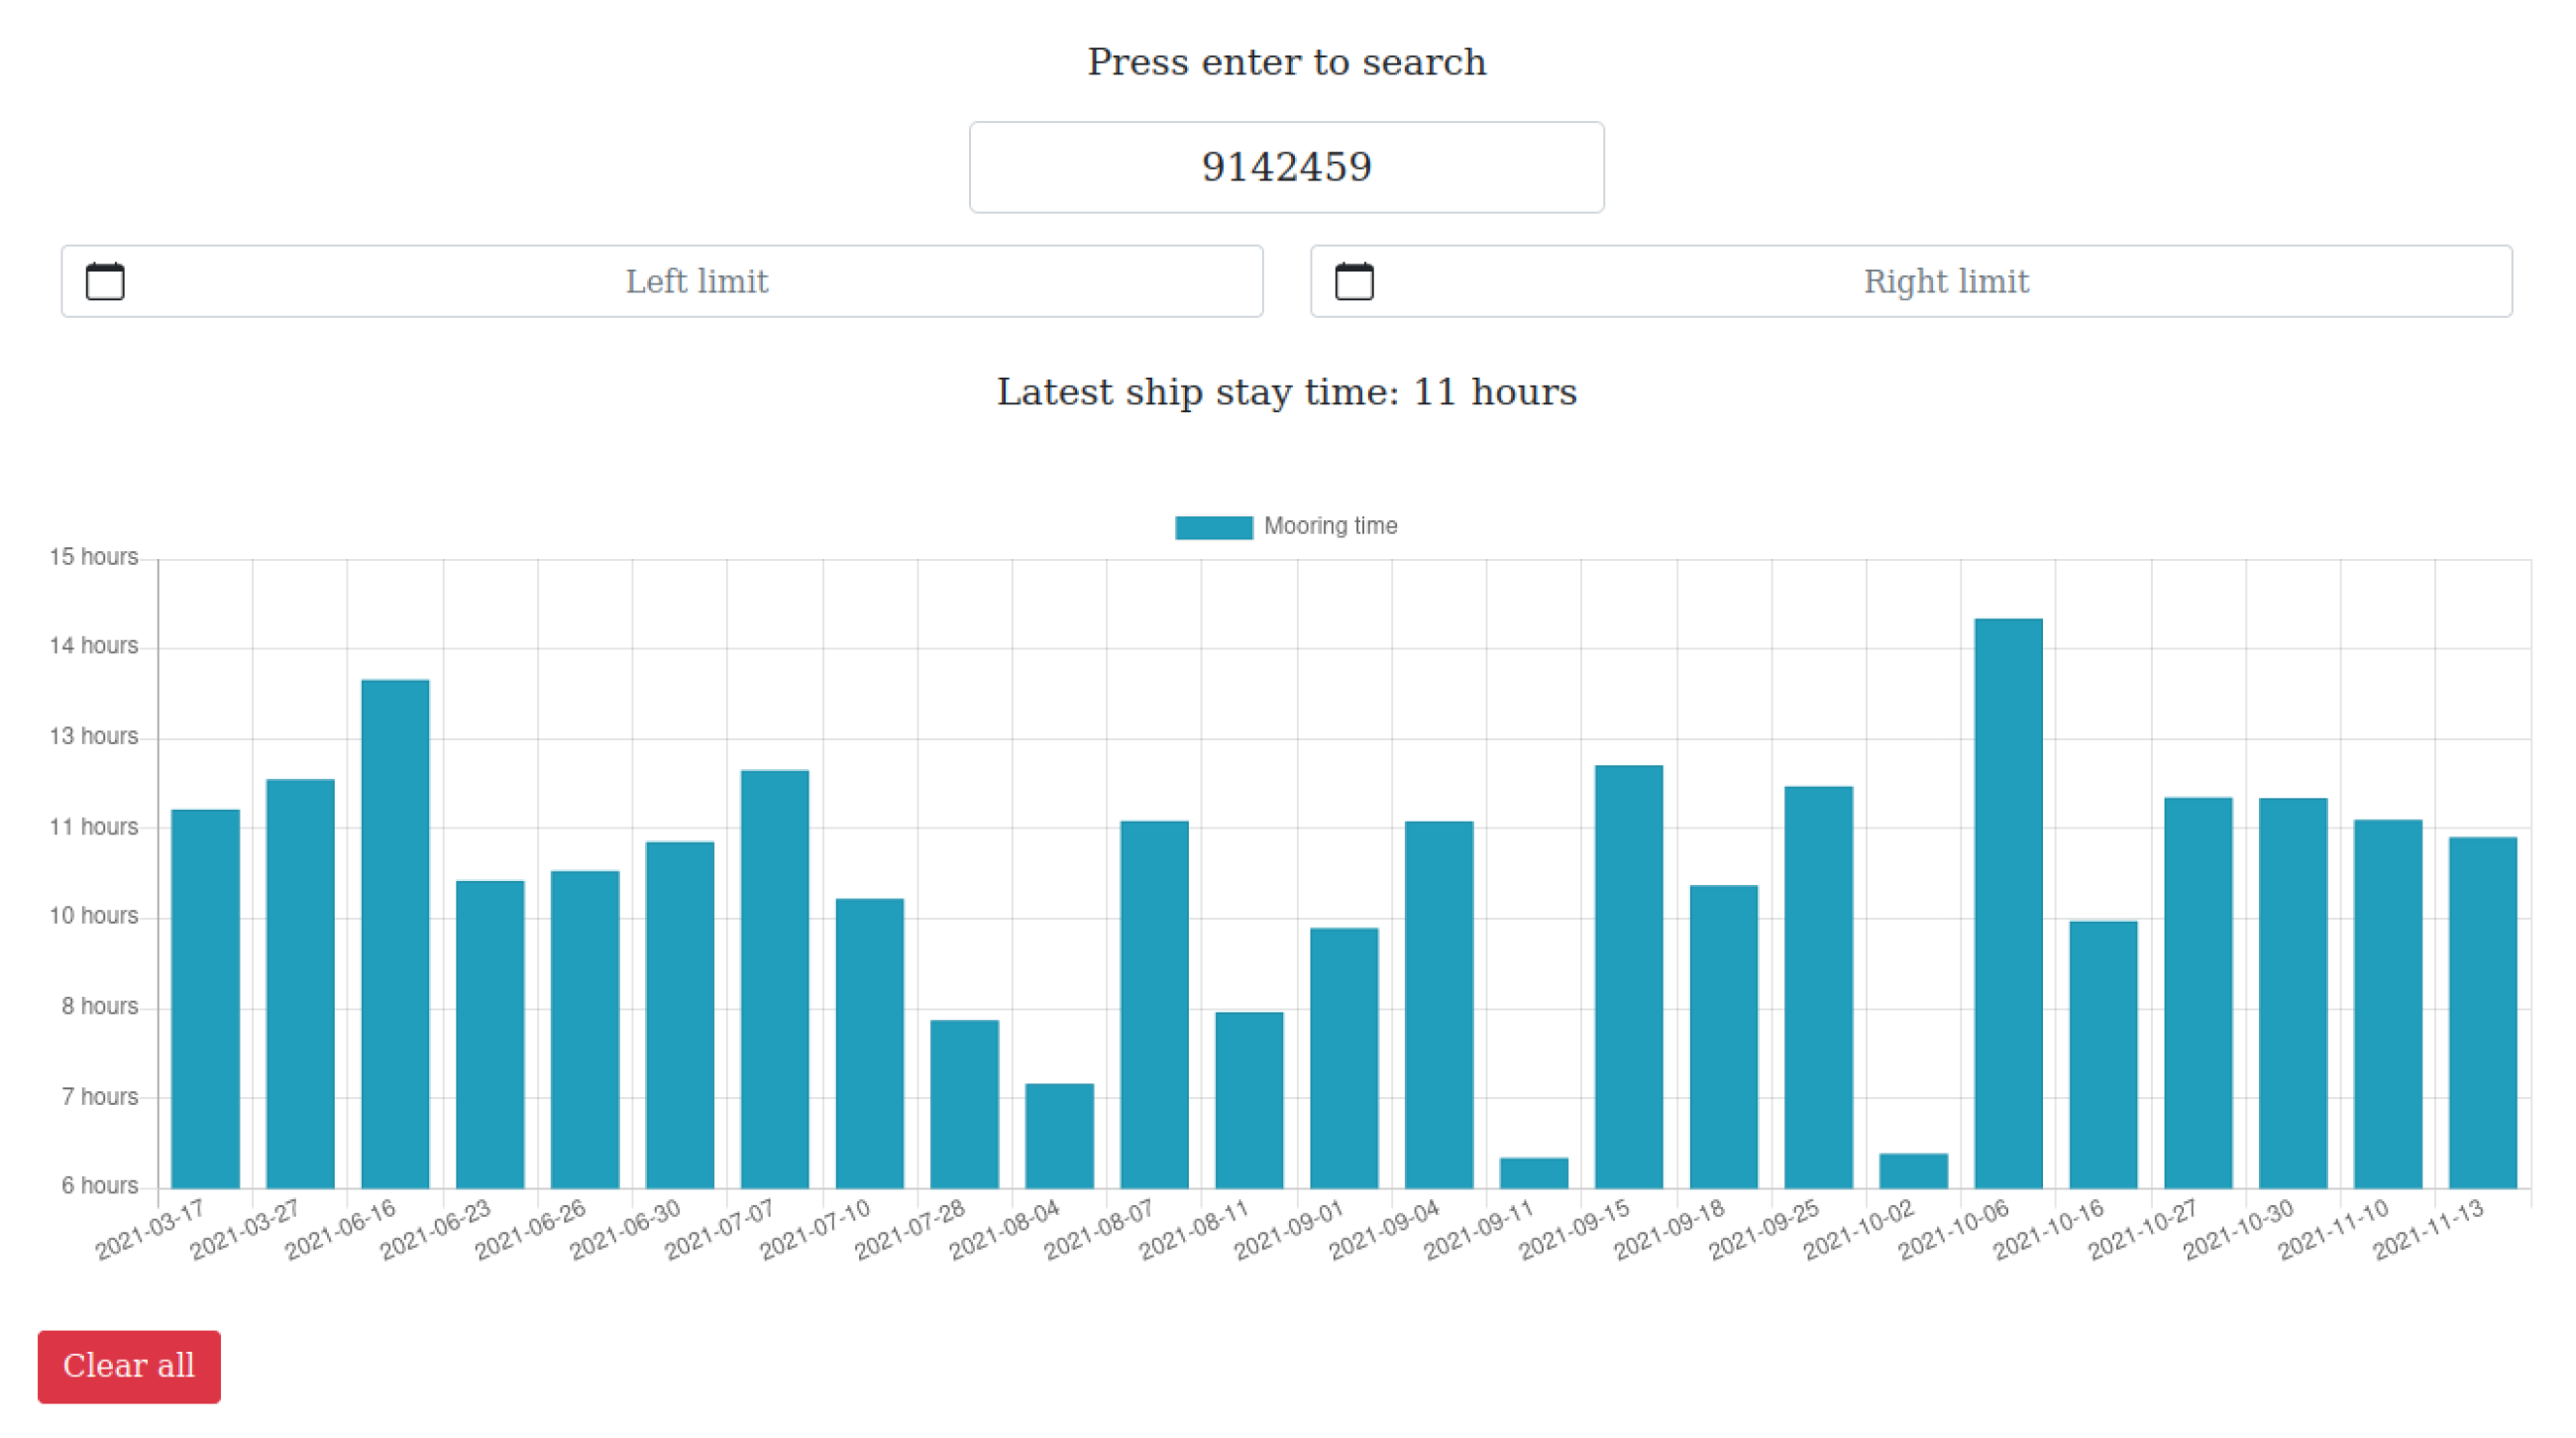This screenshot has height=1438, width=2576.
Task: Open the Left limit date field
Action: (x=696, y=281)
